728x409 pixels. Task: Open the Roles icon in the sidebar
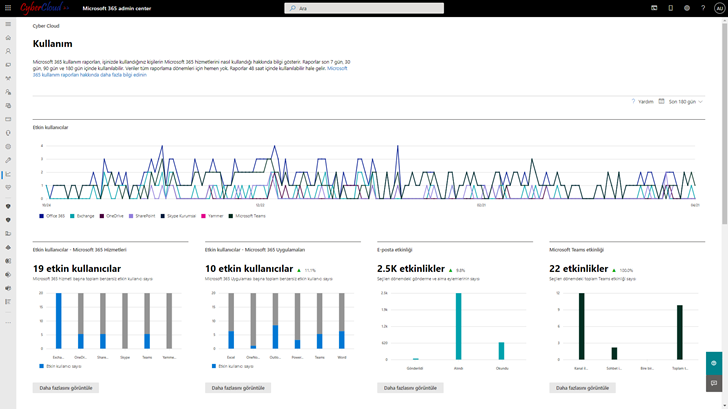point(8,92)
